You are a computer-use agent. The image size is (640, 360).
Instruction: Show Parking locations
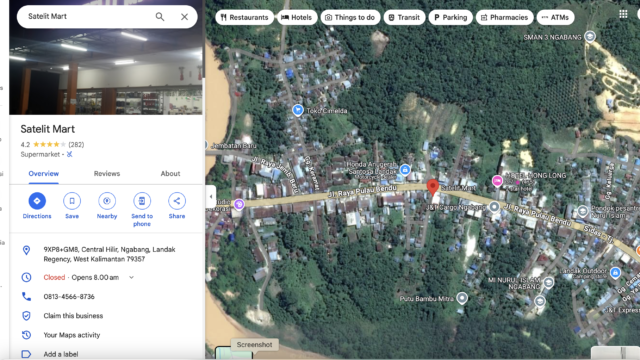450,17
